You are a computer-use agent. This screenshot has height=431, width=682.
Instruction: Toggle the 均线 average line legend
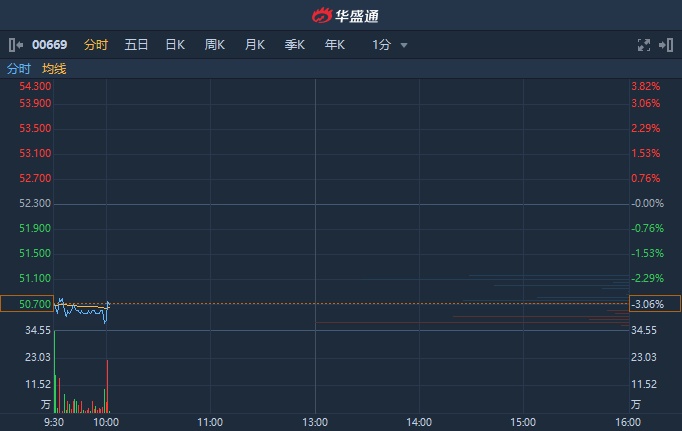coord(54,69)
